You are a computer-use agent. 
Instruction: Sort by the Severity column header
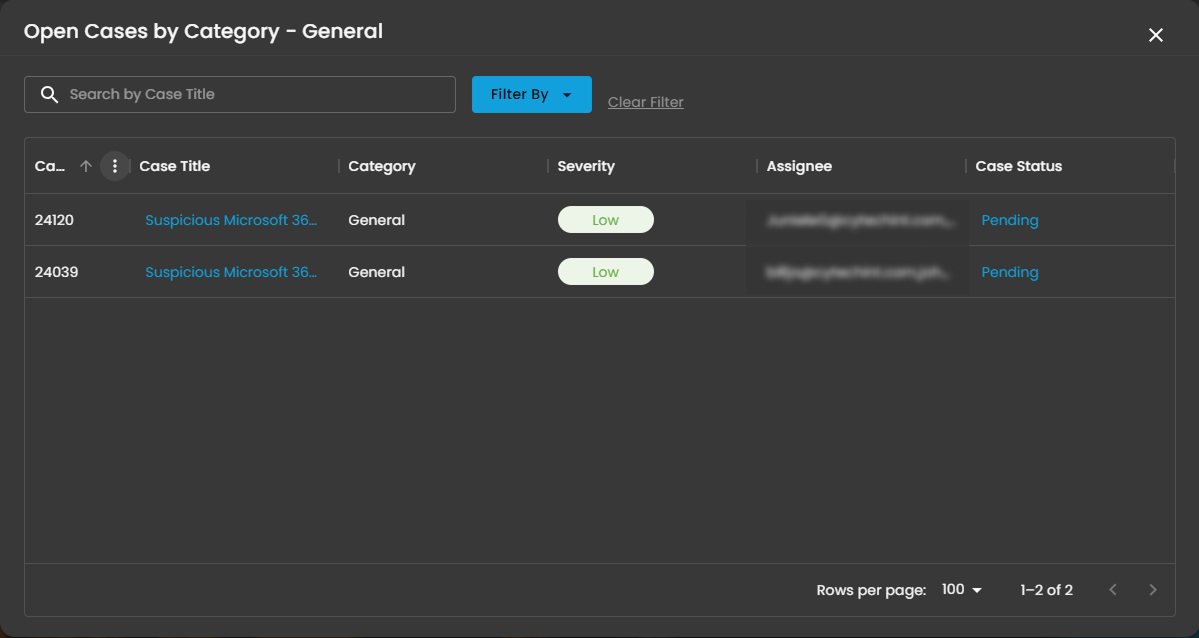pyautogui.click(x=586, y=166)
